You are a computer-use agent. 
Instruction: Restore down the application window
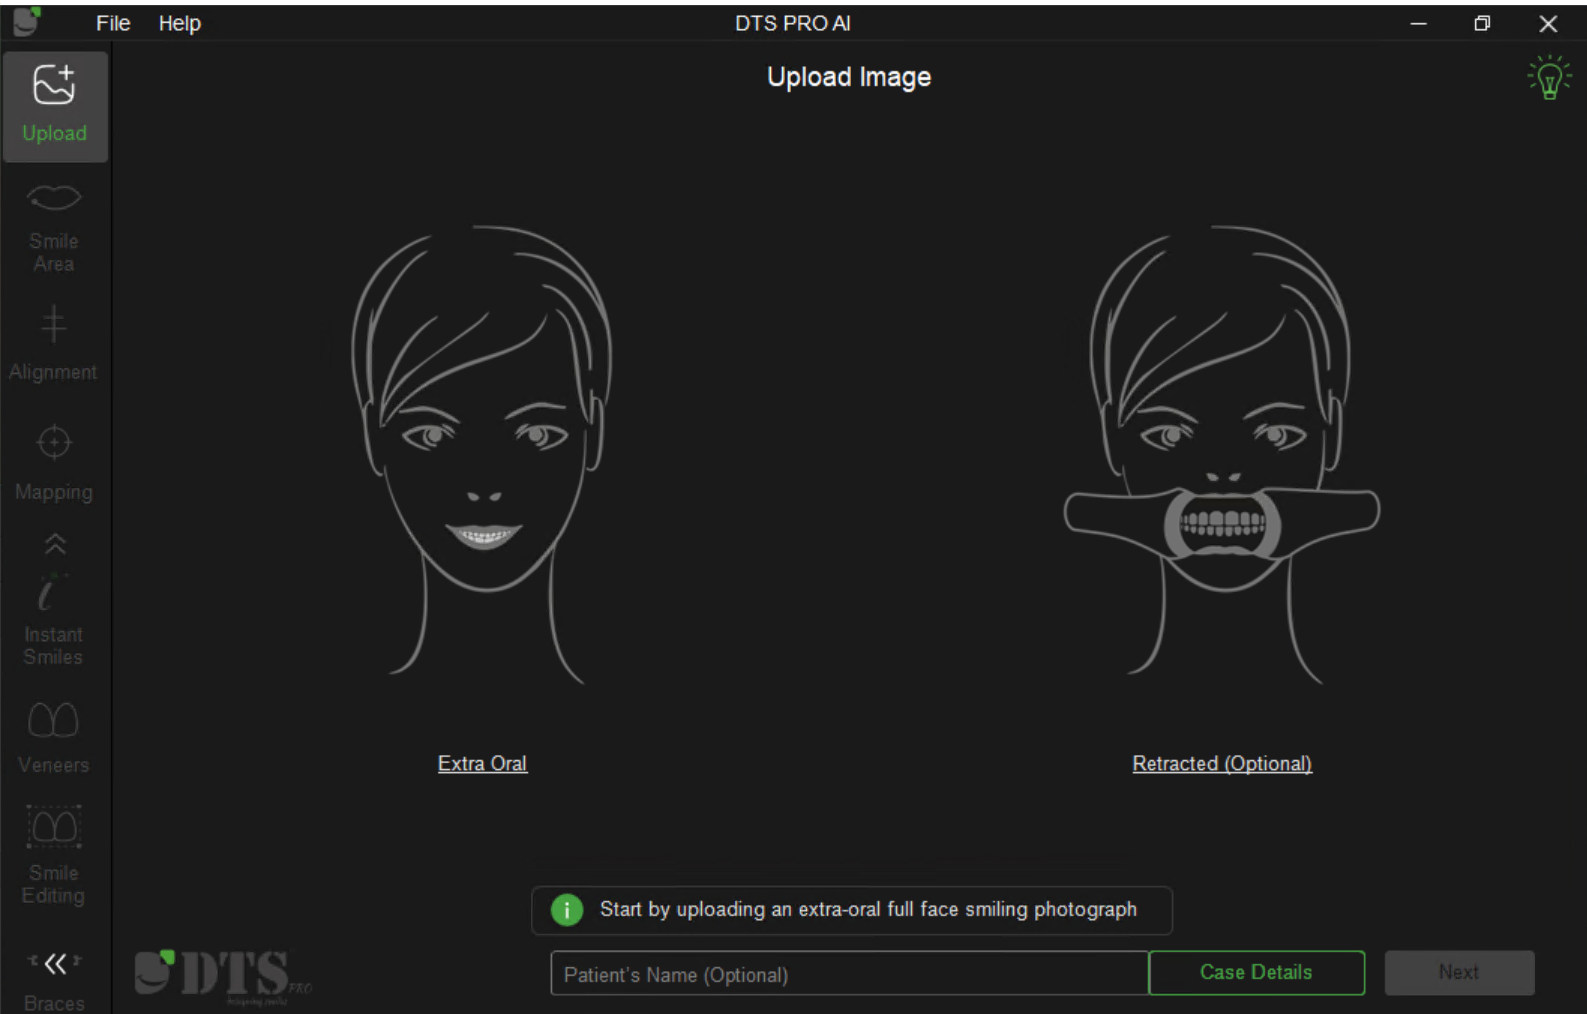coord(1482,24)
